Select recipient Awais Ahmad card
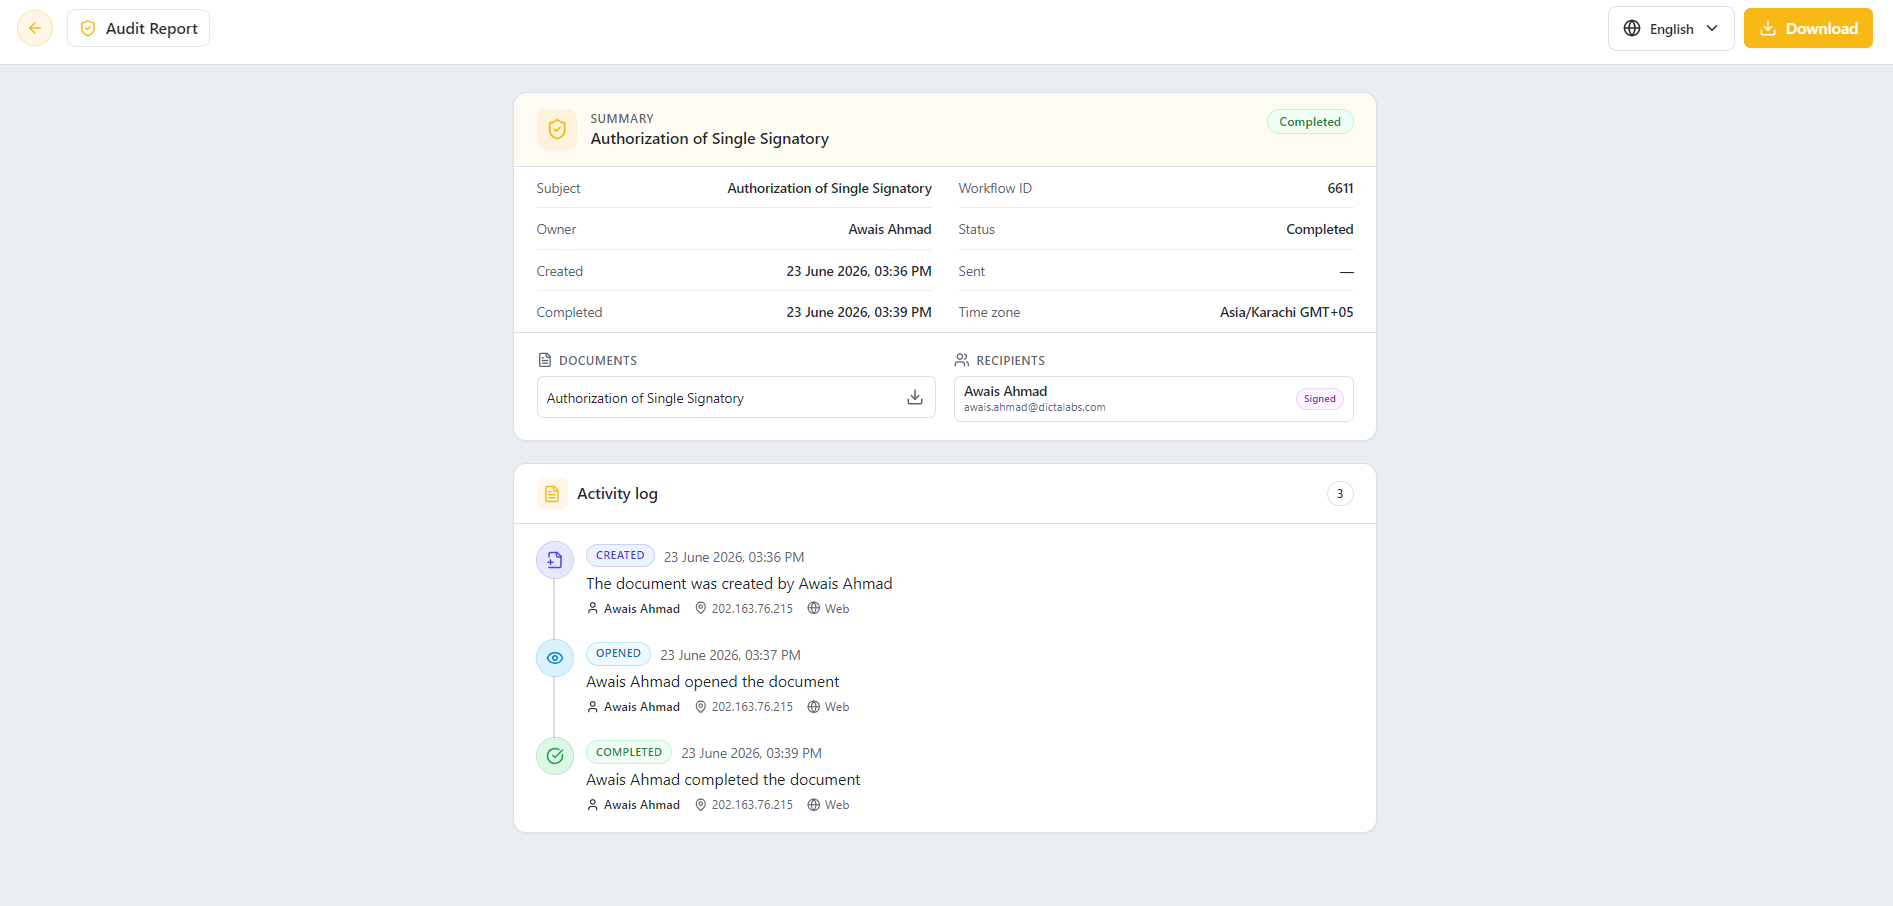 (1154, 399)
